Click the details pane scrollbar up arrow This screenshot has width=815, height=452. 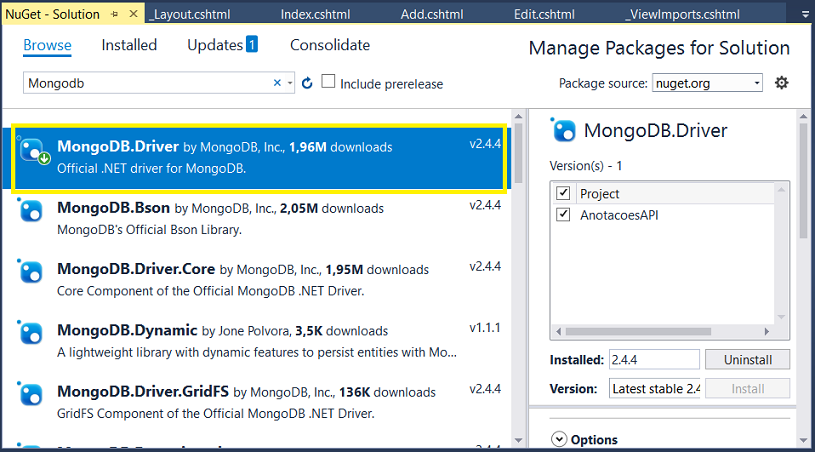coord(804,116)
